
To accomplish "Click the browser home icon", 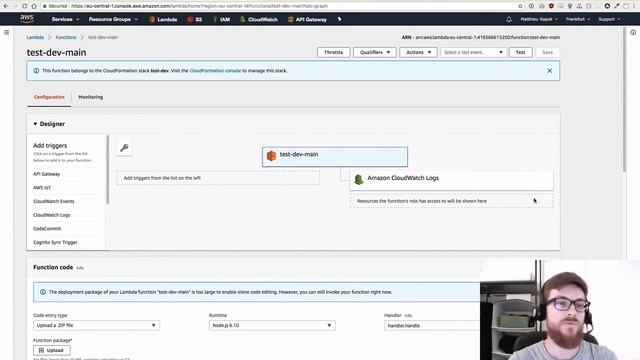I will (x=34, y=6).
